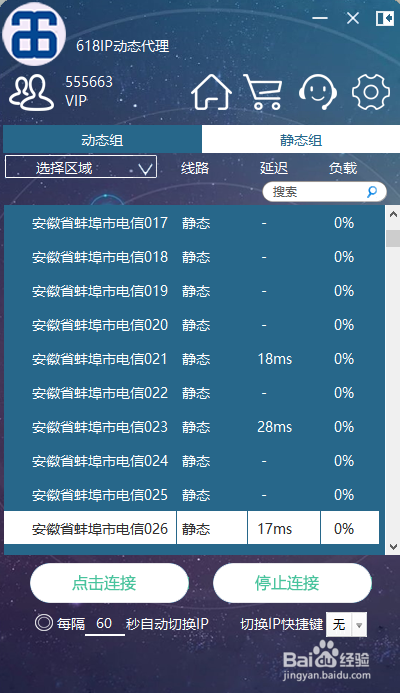Screen dimensions: 400x693
Task: Click the 停止连接 button
Action: 292,583
